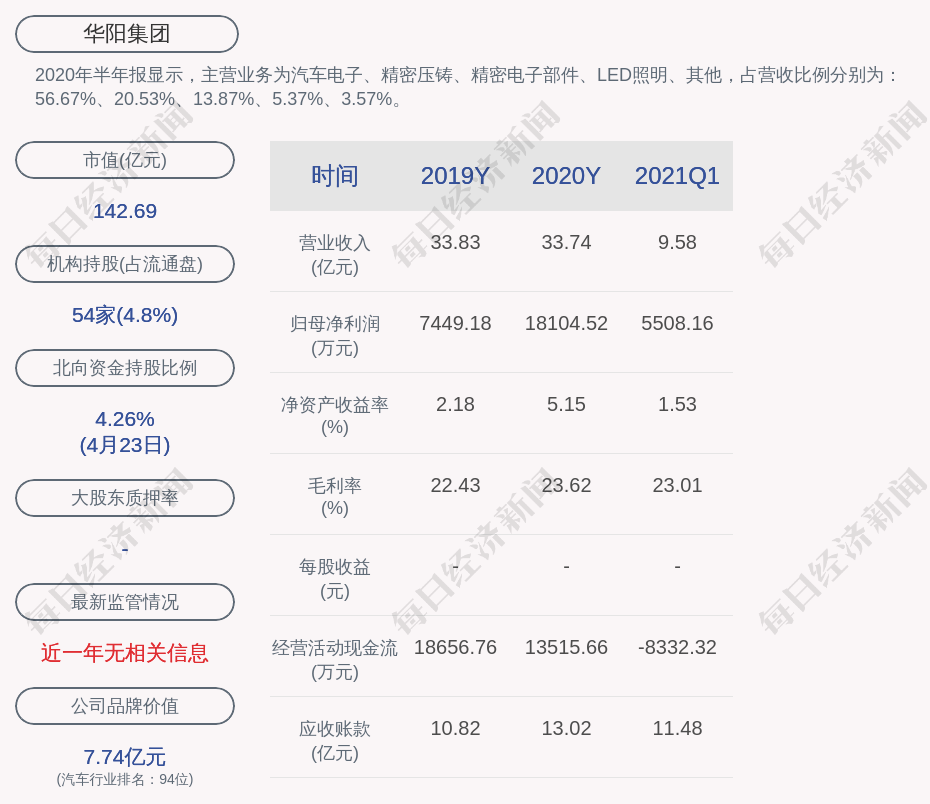Open the 最新监管情况 label pill
Image resolution: width=930 pixels, height=804 pixels.
pos(125,602)
